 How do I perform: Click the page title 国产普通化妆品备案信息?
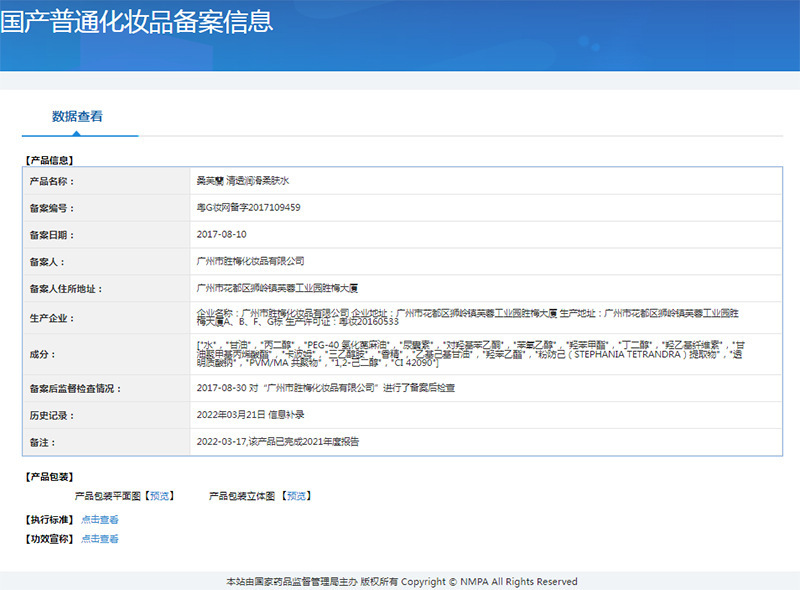tap(136, 22)
